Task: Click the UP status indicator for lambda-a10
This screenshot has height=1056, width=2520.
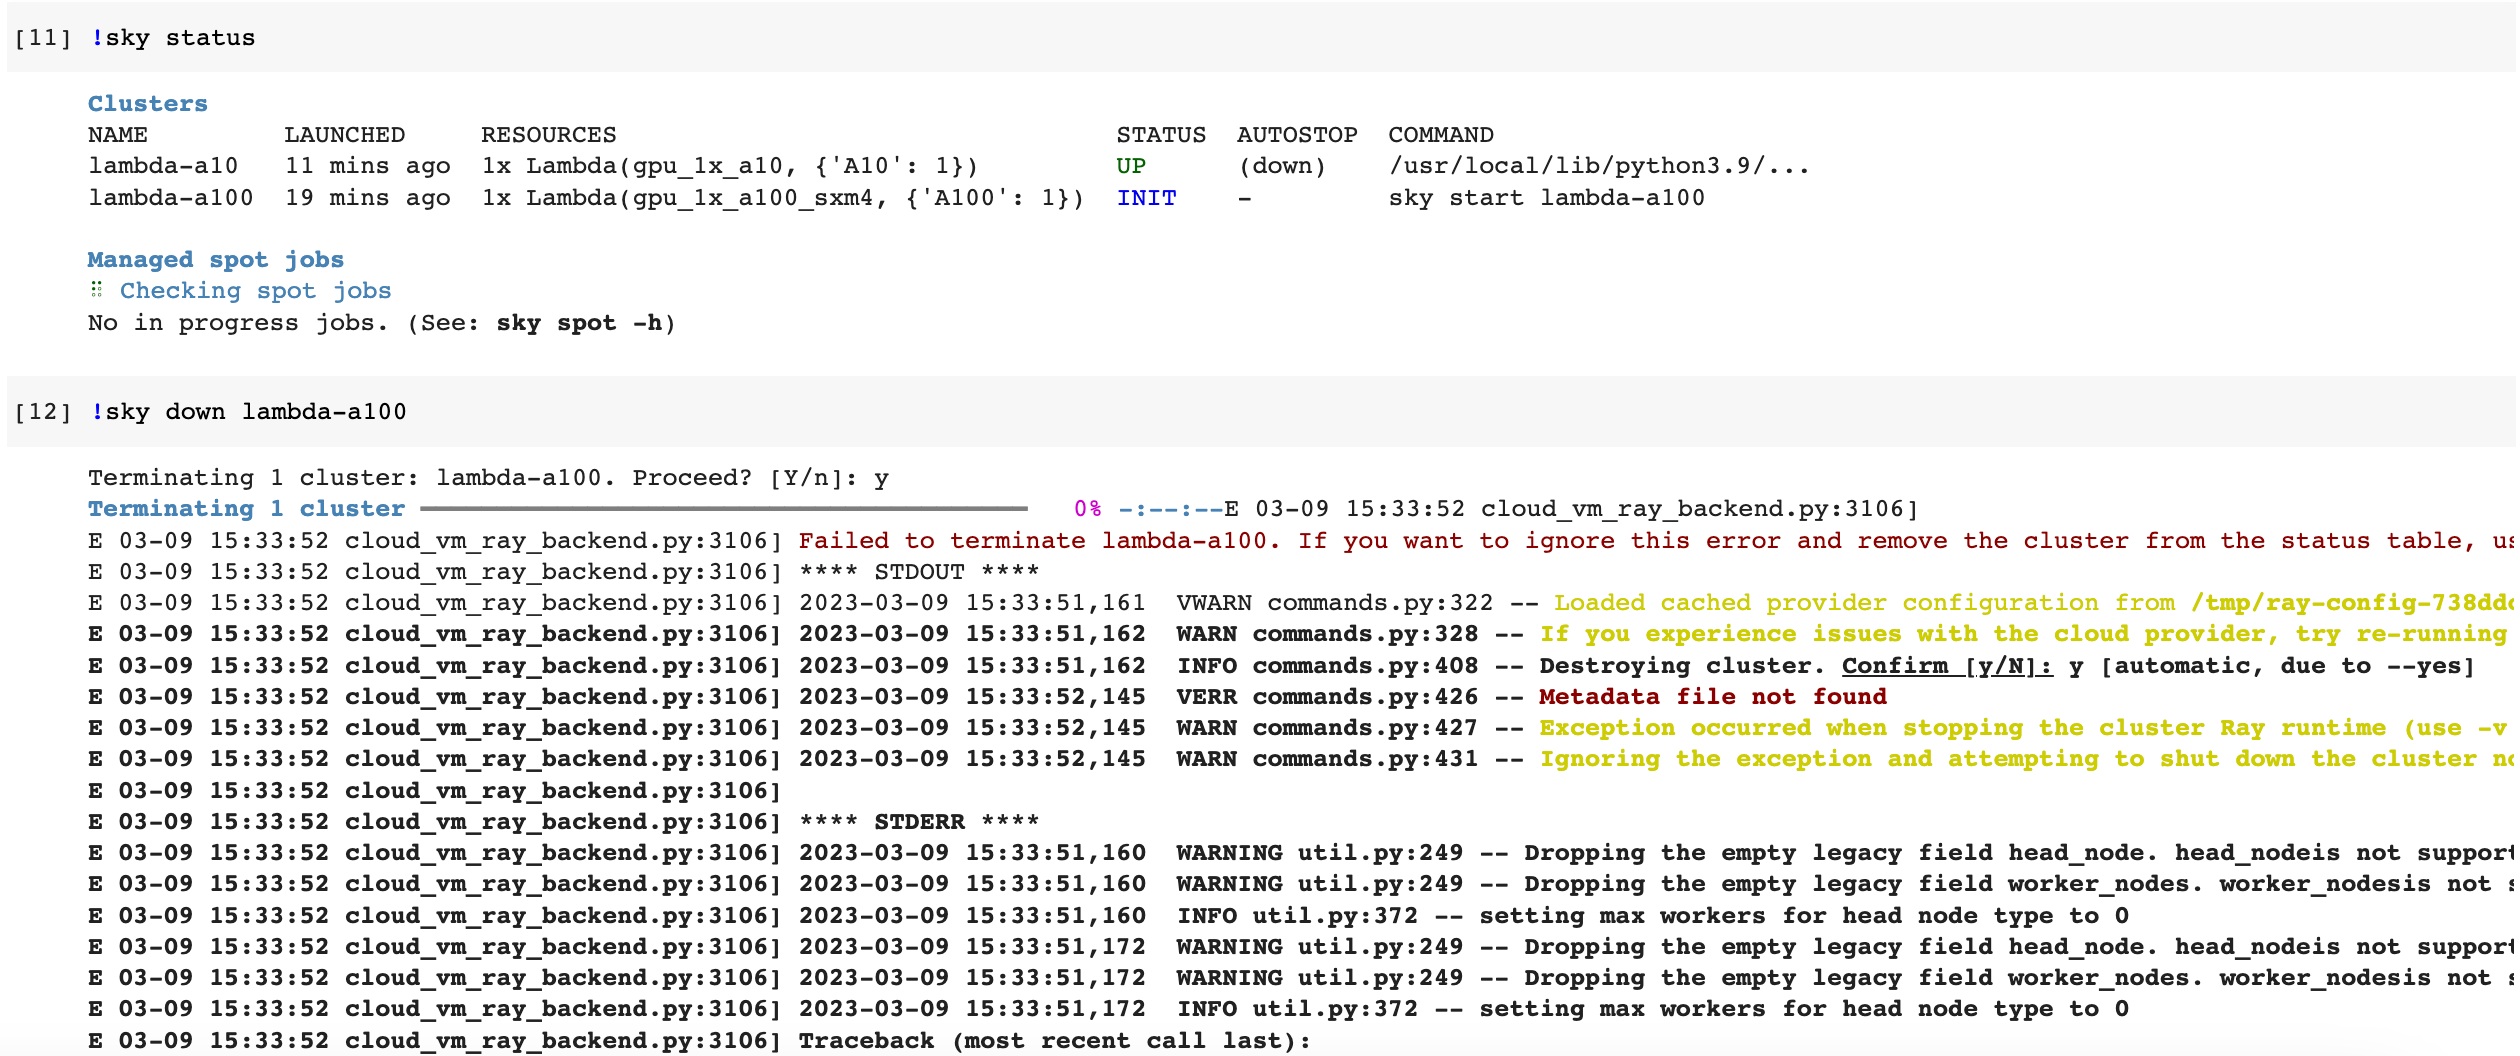Action: tap(1134, 165)
